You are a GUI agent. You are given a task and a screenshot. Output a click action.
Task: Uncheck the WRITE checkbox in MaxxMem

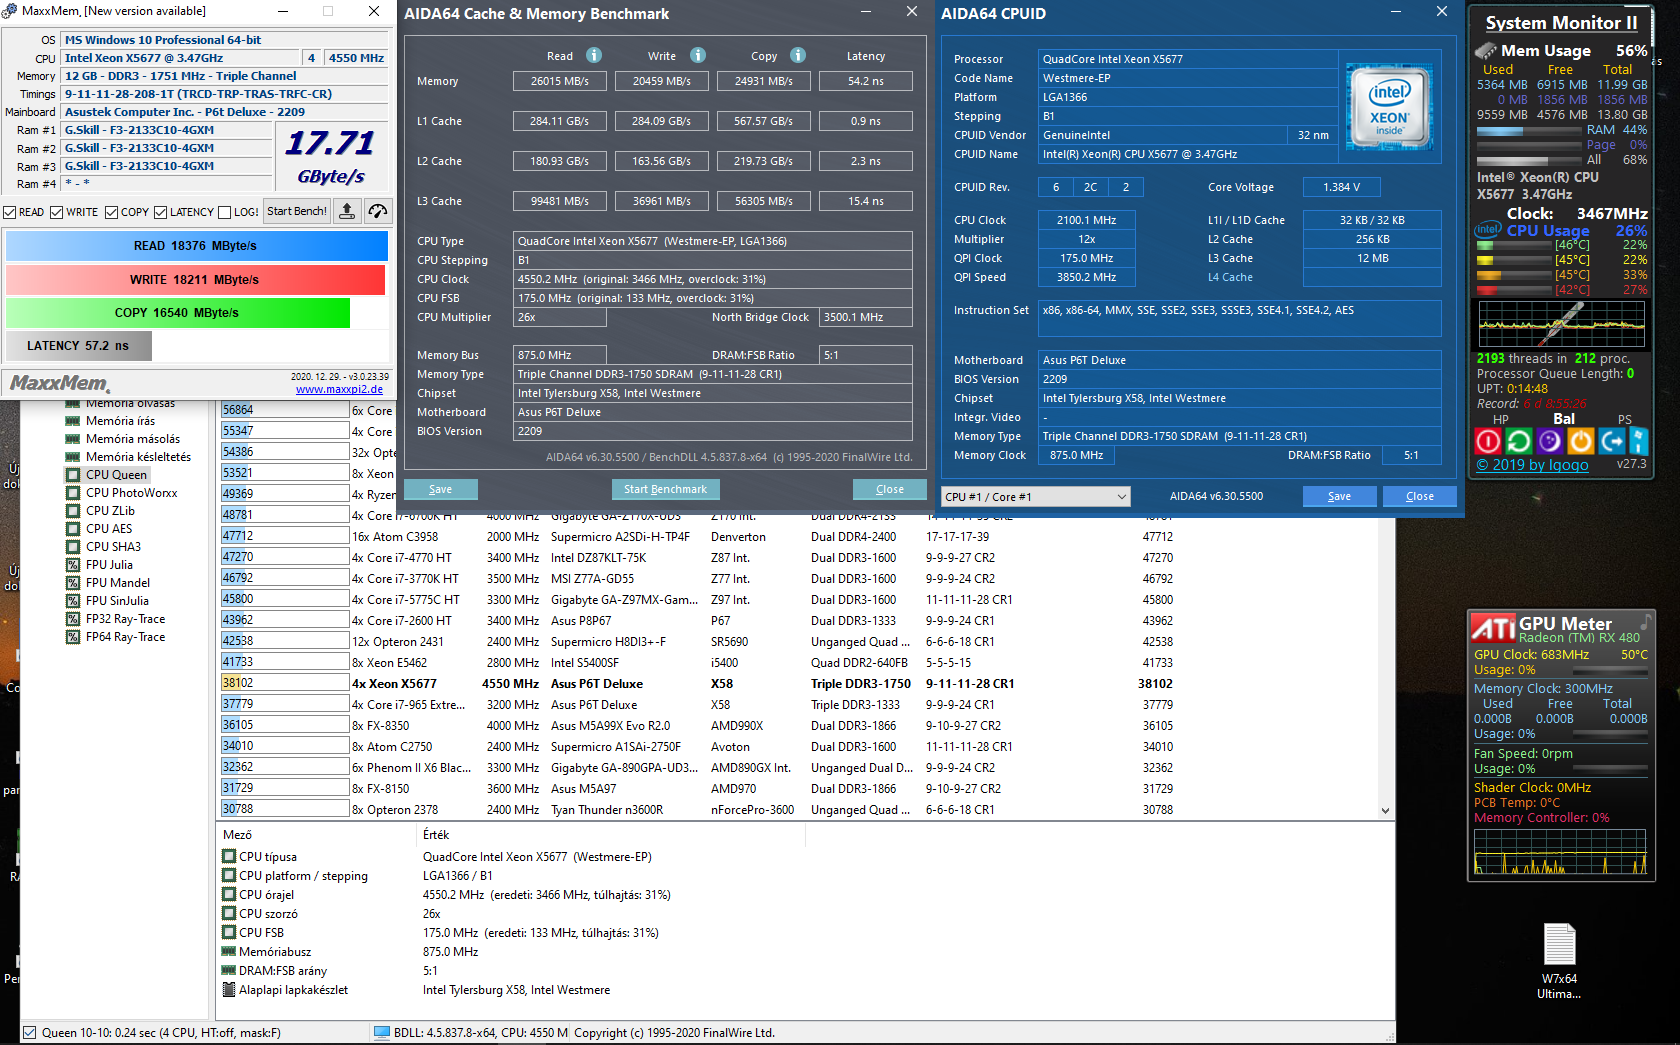point(57,212)
